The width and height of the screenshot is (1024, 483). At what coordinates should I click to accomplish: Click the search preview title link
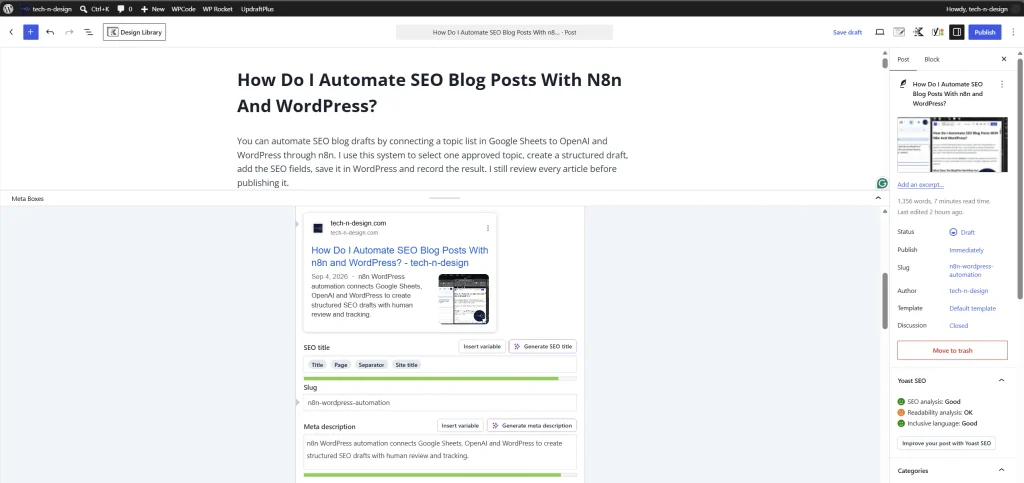pos(400,257)
